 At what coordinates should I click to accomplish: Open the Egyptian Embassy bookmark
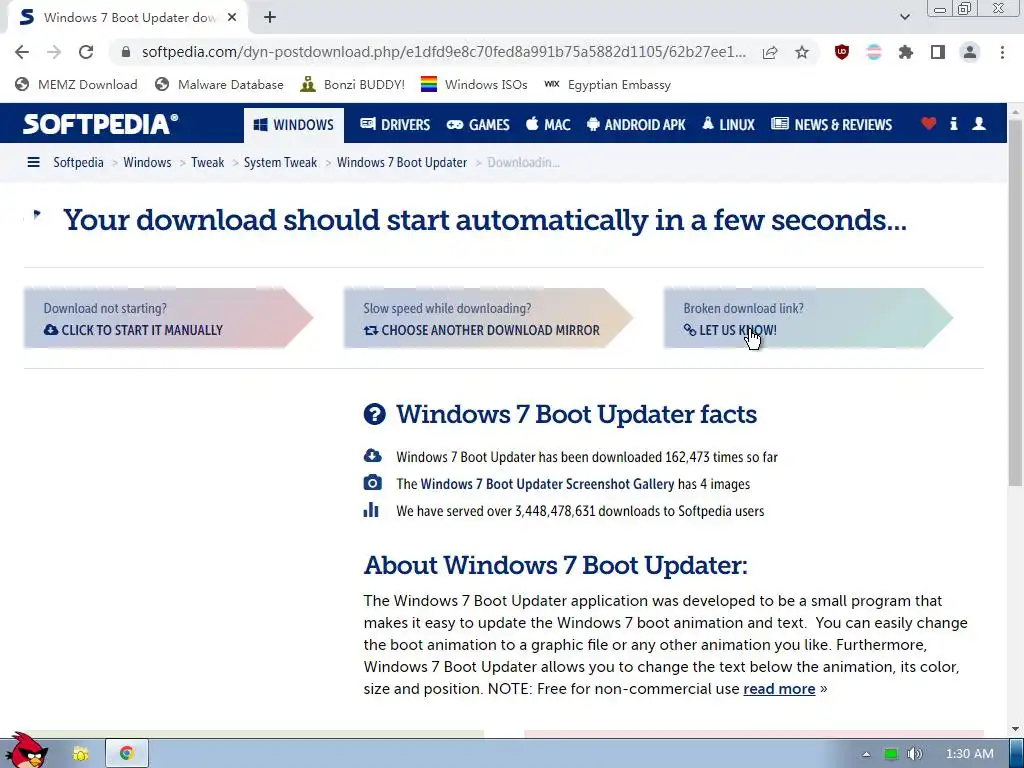point(607,84)
